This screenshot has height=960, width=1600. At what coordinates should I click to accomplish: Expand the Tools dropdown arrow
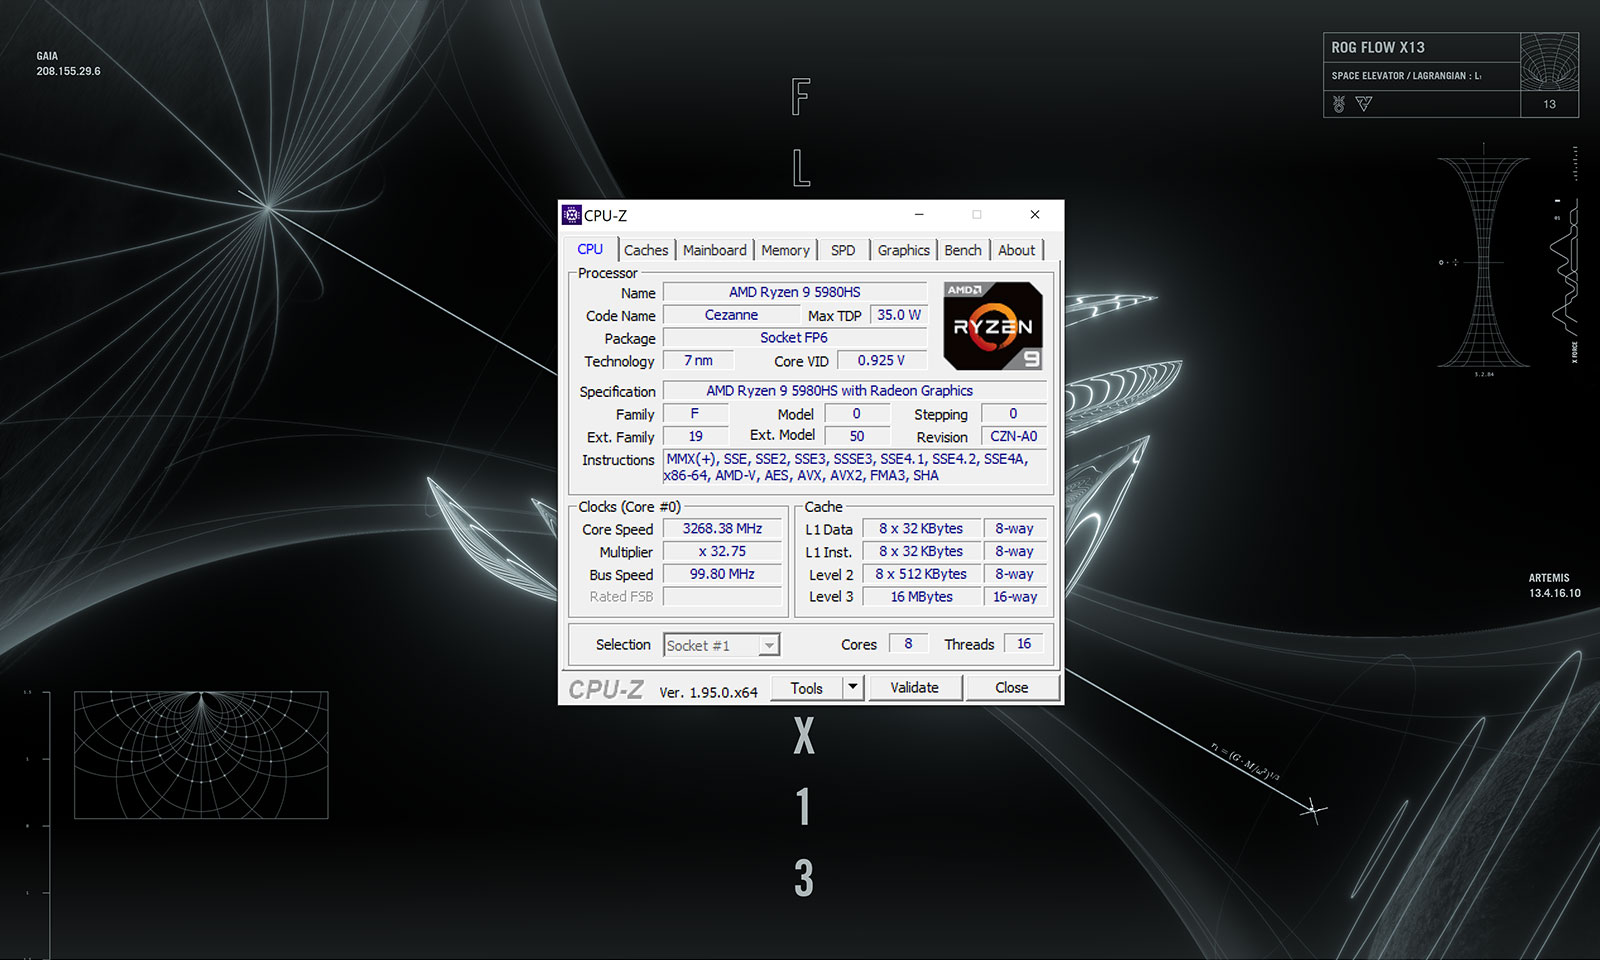(853, 688)
